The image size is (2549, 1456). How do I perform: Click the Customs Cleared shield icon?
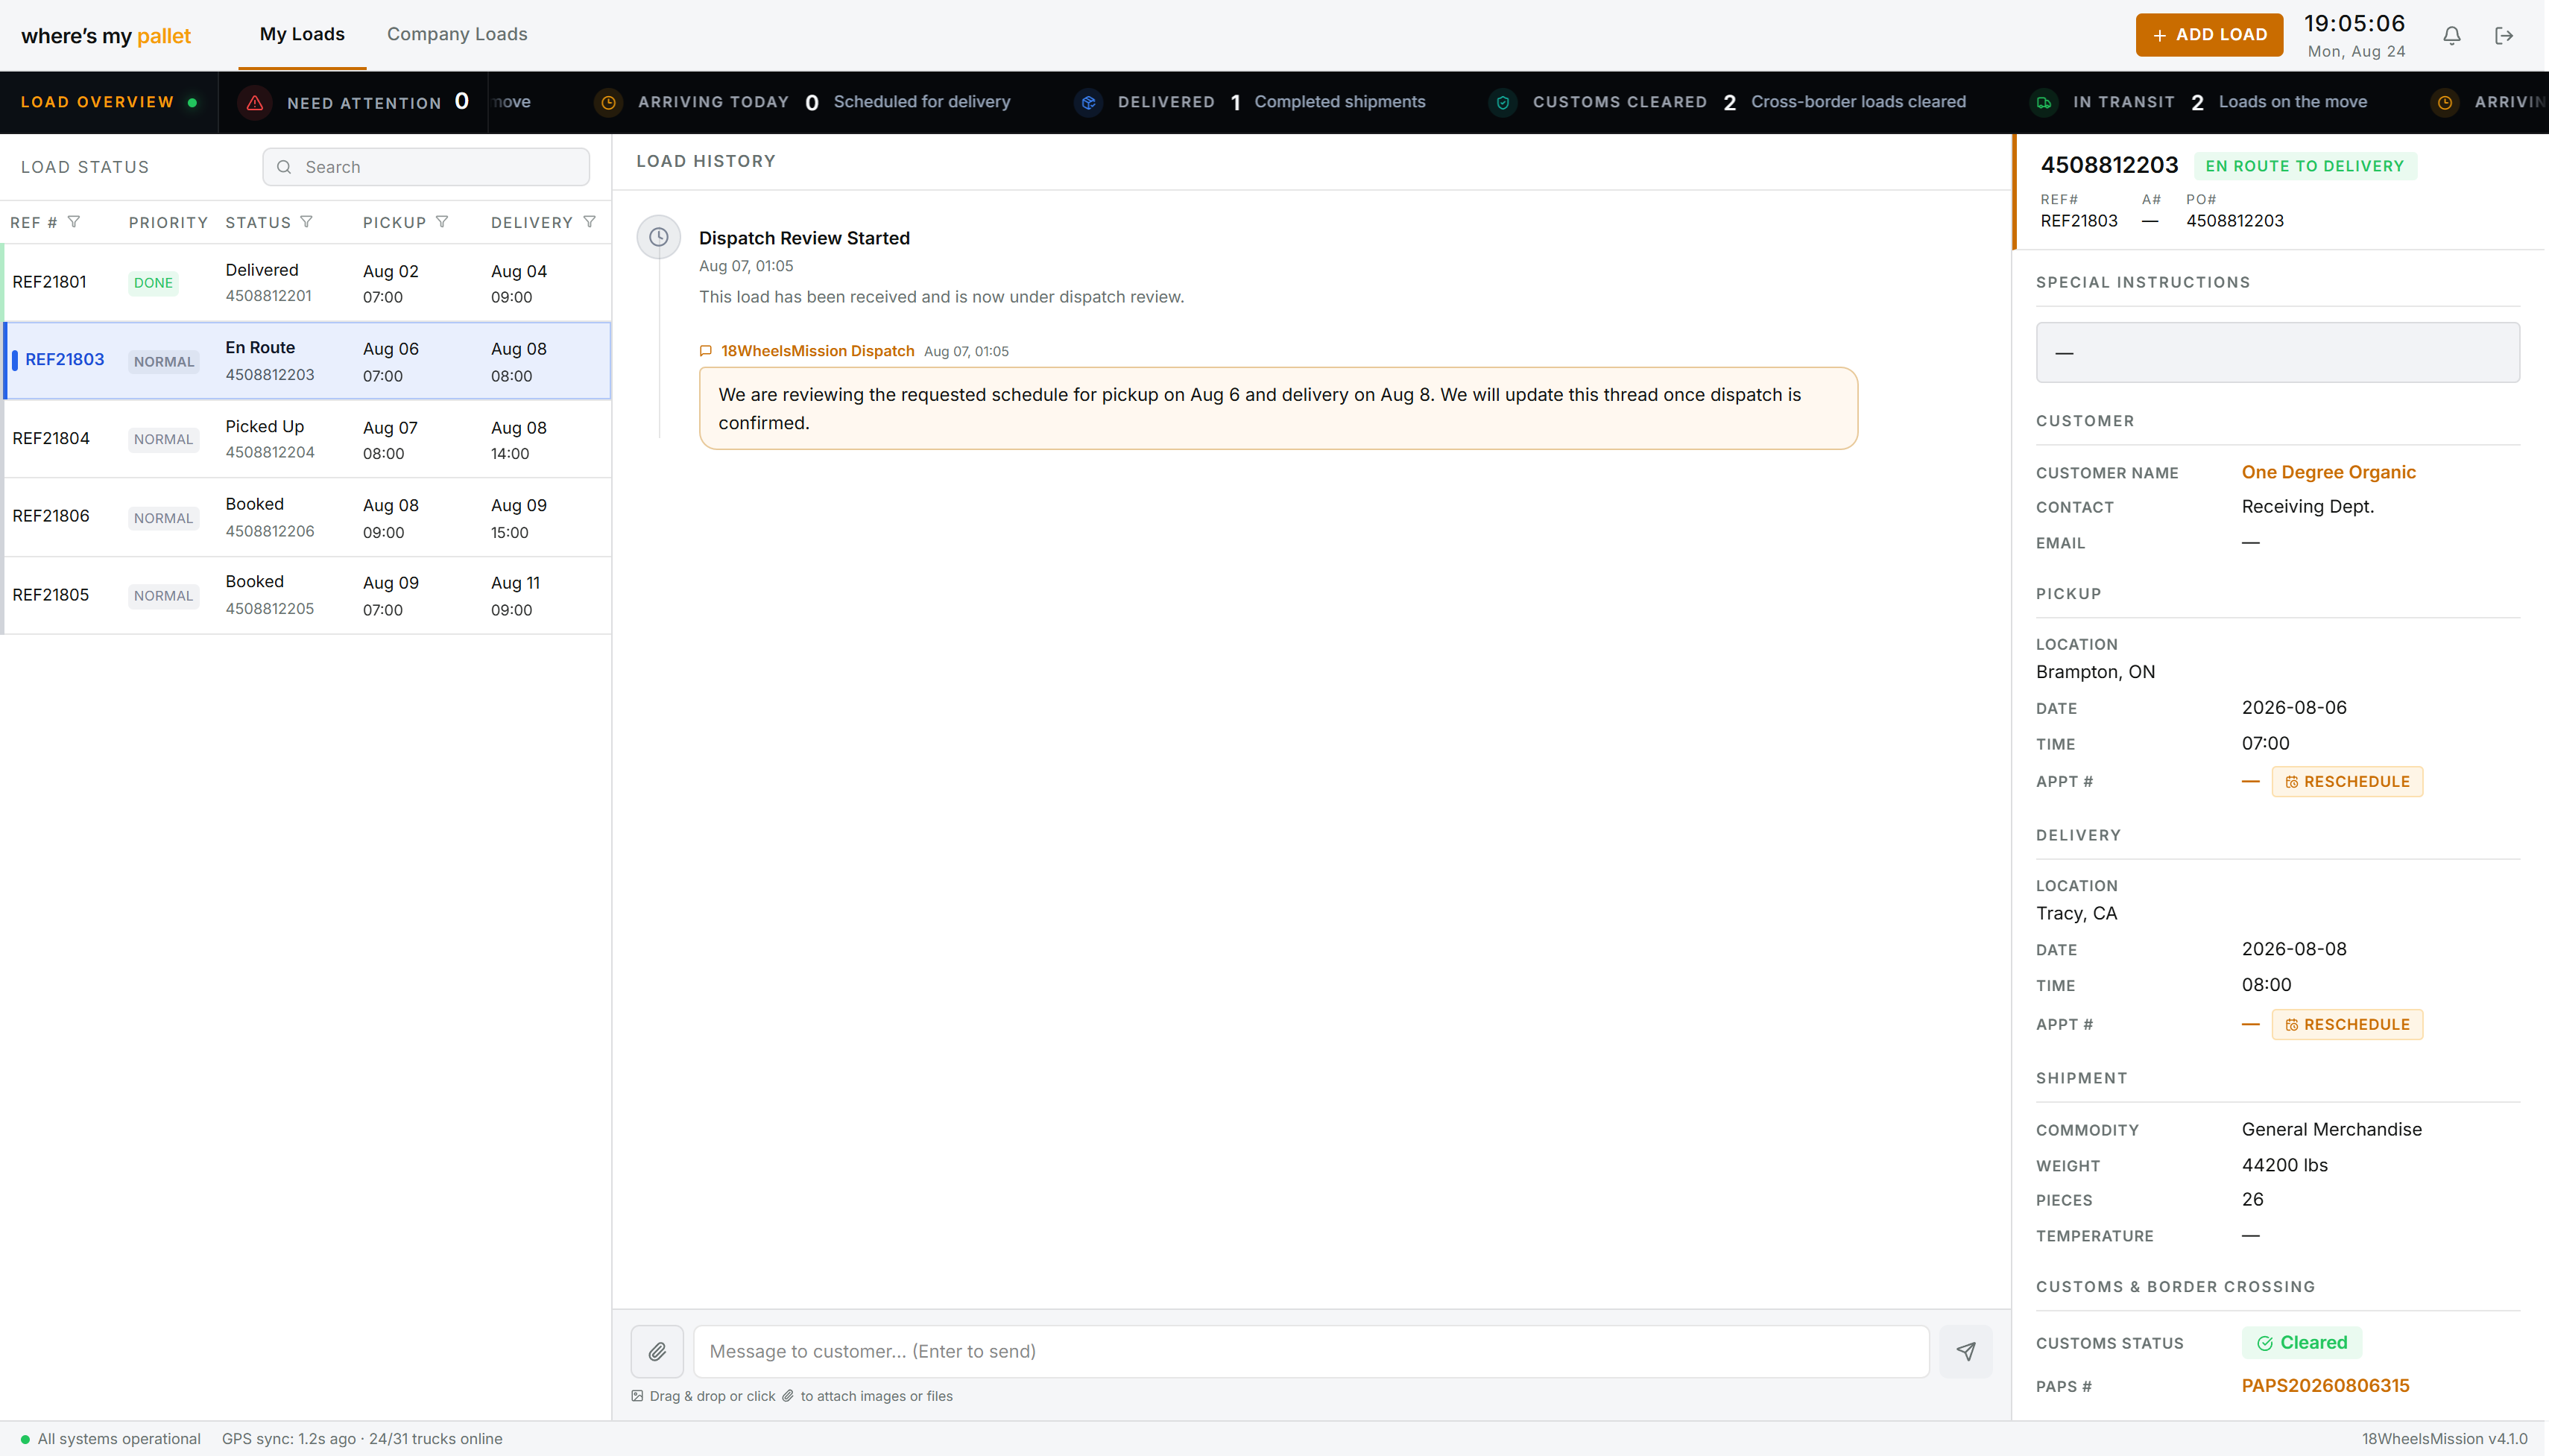pyautogui.click(x=1503, y=102)
